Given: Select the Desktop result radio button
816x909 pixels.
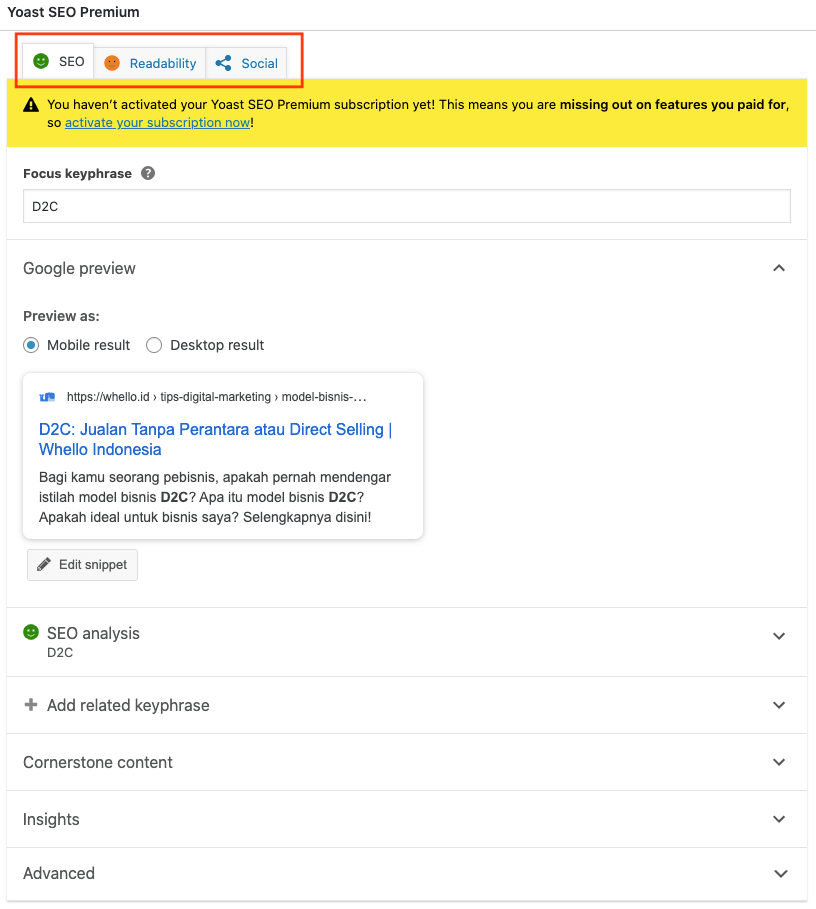Looking at the screenshot, I should coord(154,345).
